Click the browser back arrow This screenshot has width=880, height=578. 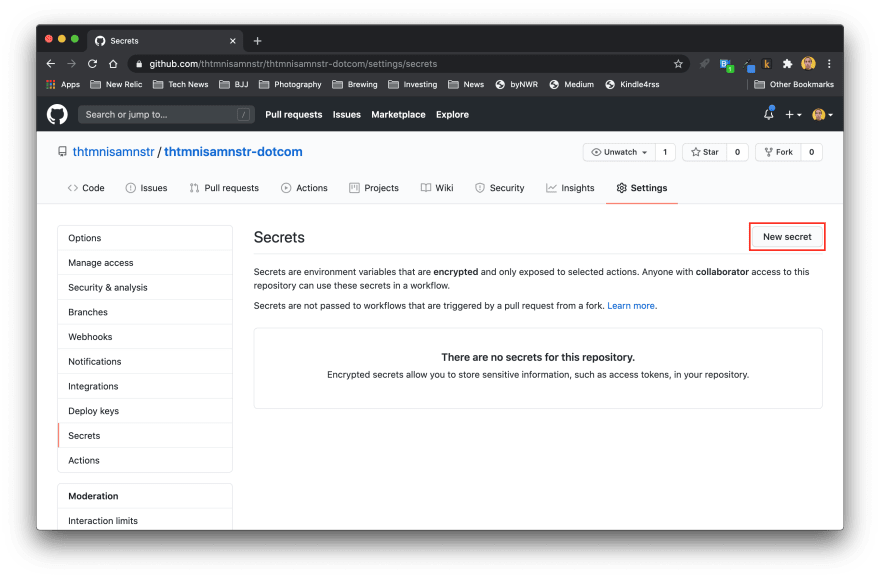(x=51, y=64)
